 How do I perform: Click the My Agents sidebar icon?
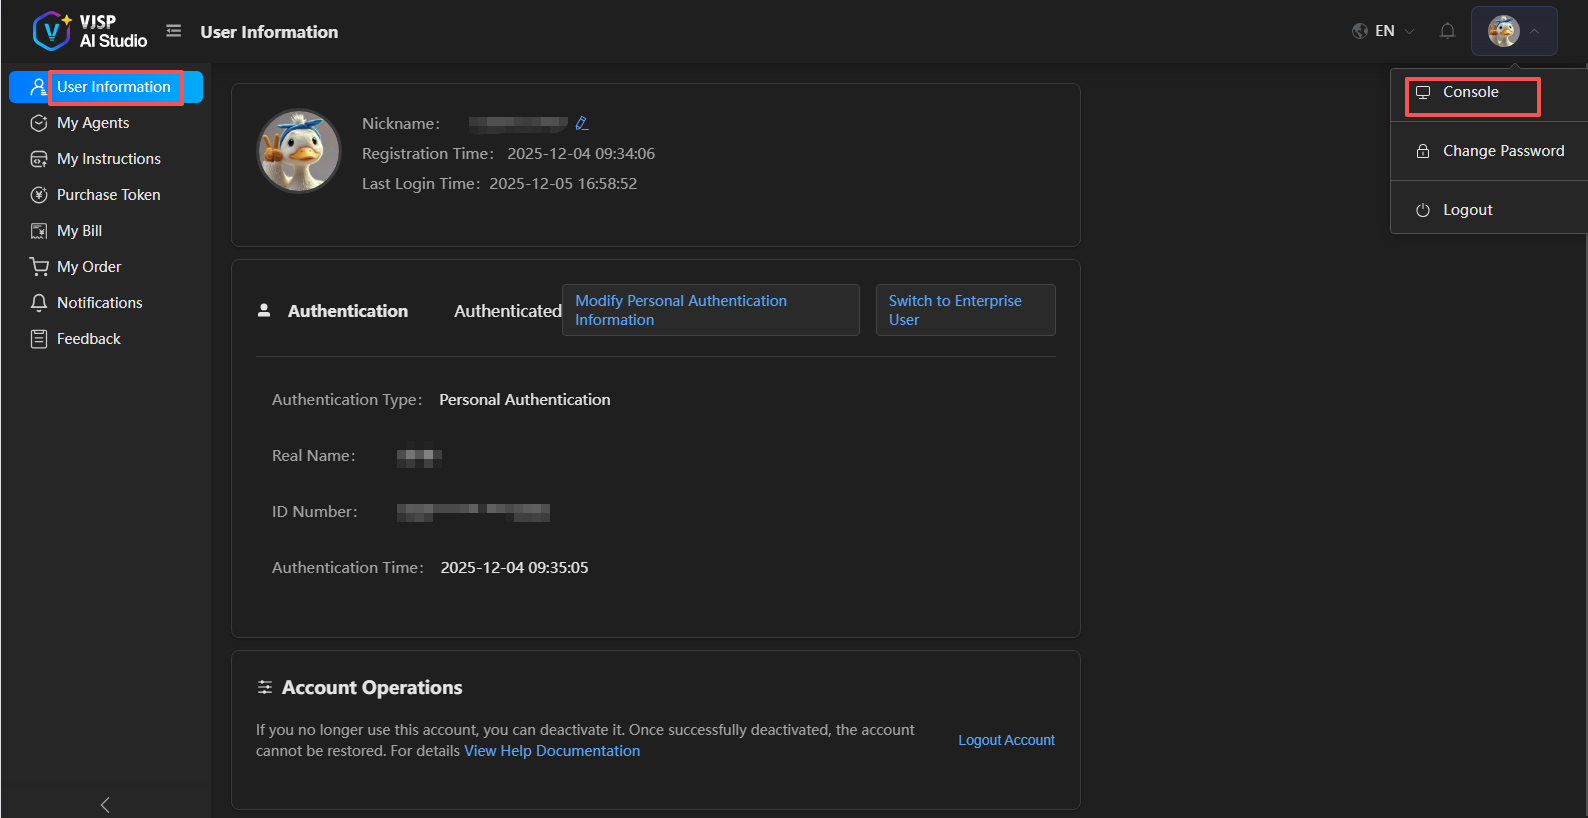39,123
